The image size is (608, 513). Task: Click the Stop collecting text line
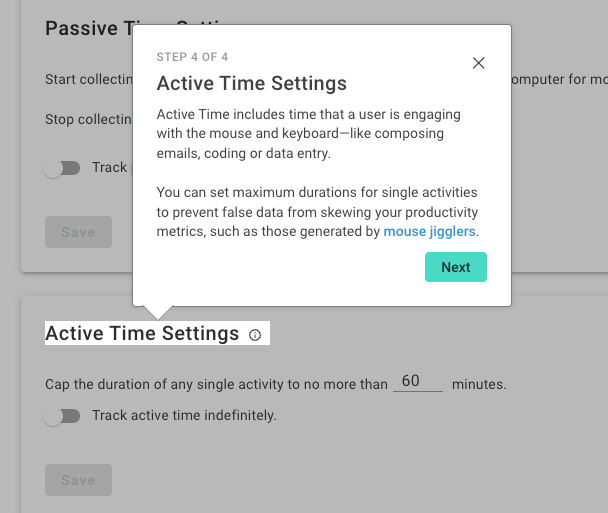point(88,119)
